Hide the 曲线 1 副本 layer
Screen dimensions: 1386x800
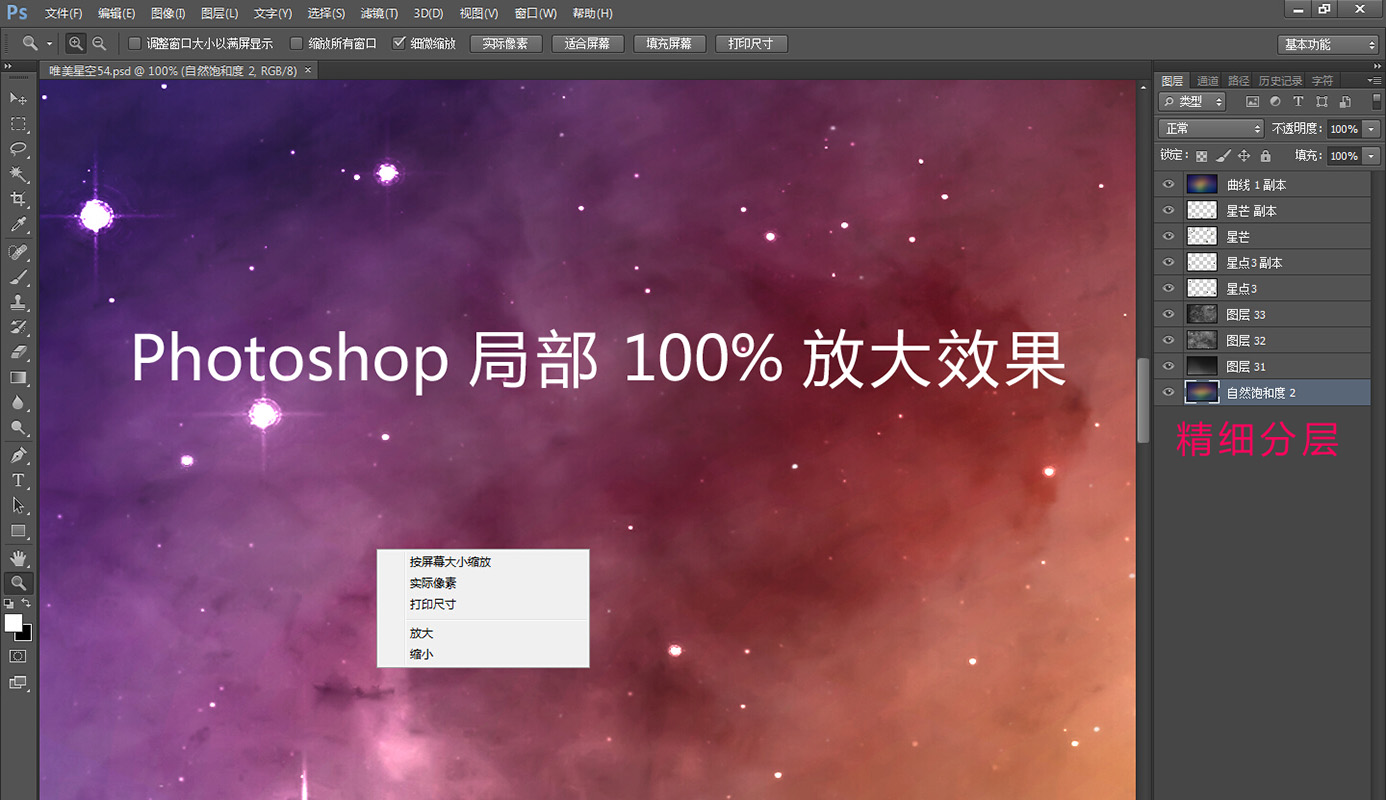(x=1168, y=184)
